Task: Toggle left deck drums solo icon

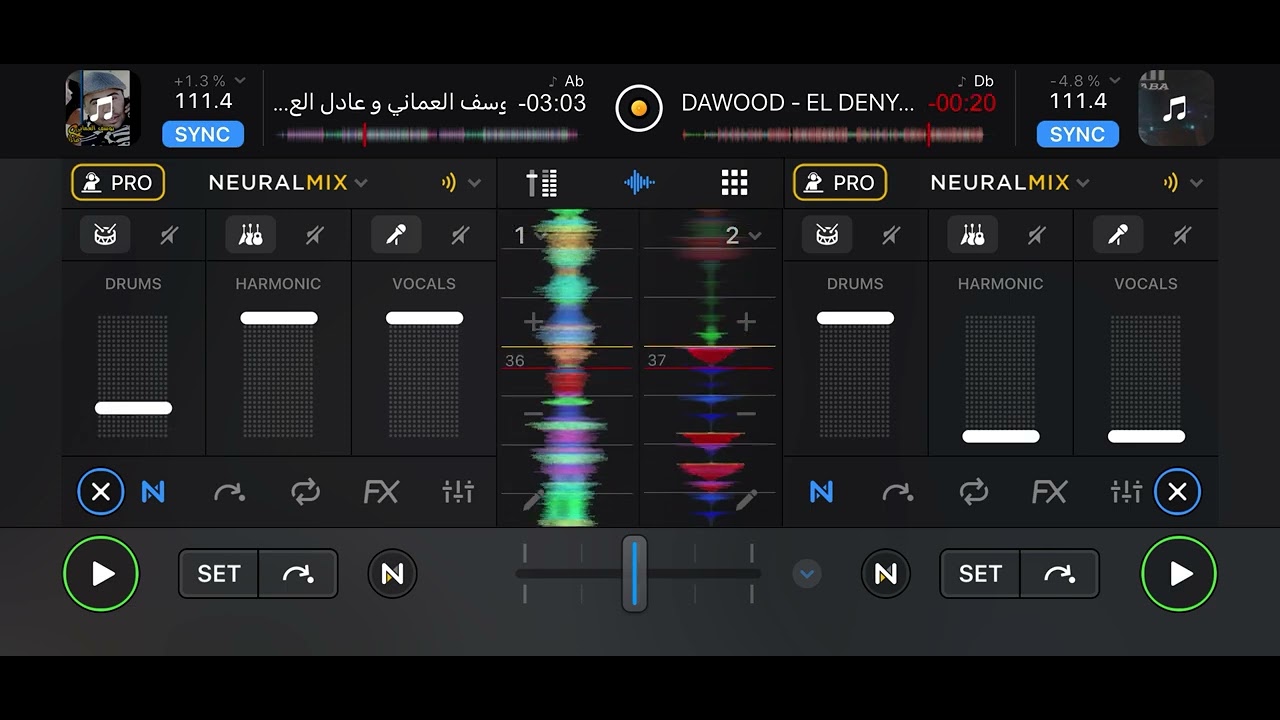Action: (105, 235)
